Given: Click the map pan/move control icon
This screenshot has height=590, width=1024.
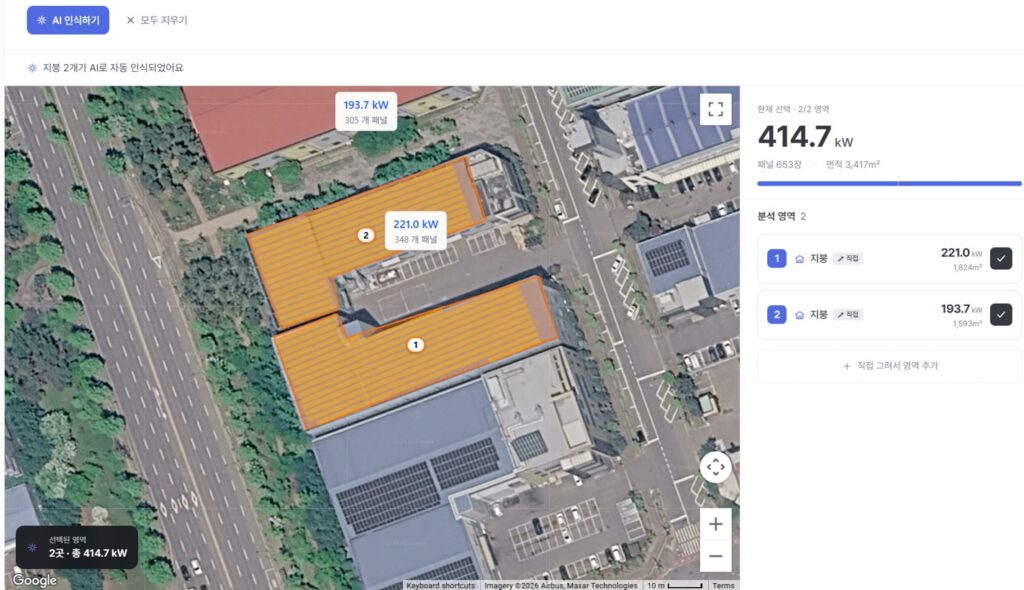Looking at the screenshot, I should pos(716,467).
